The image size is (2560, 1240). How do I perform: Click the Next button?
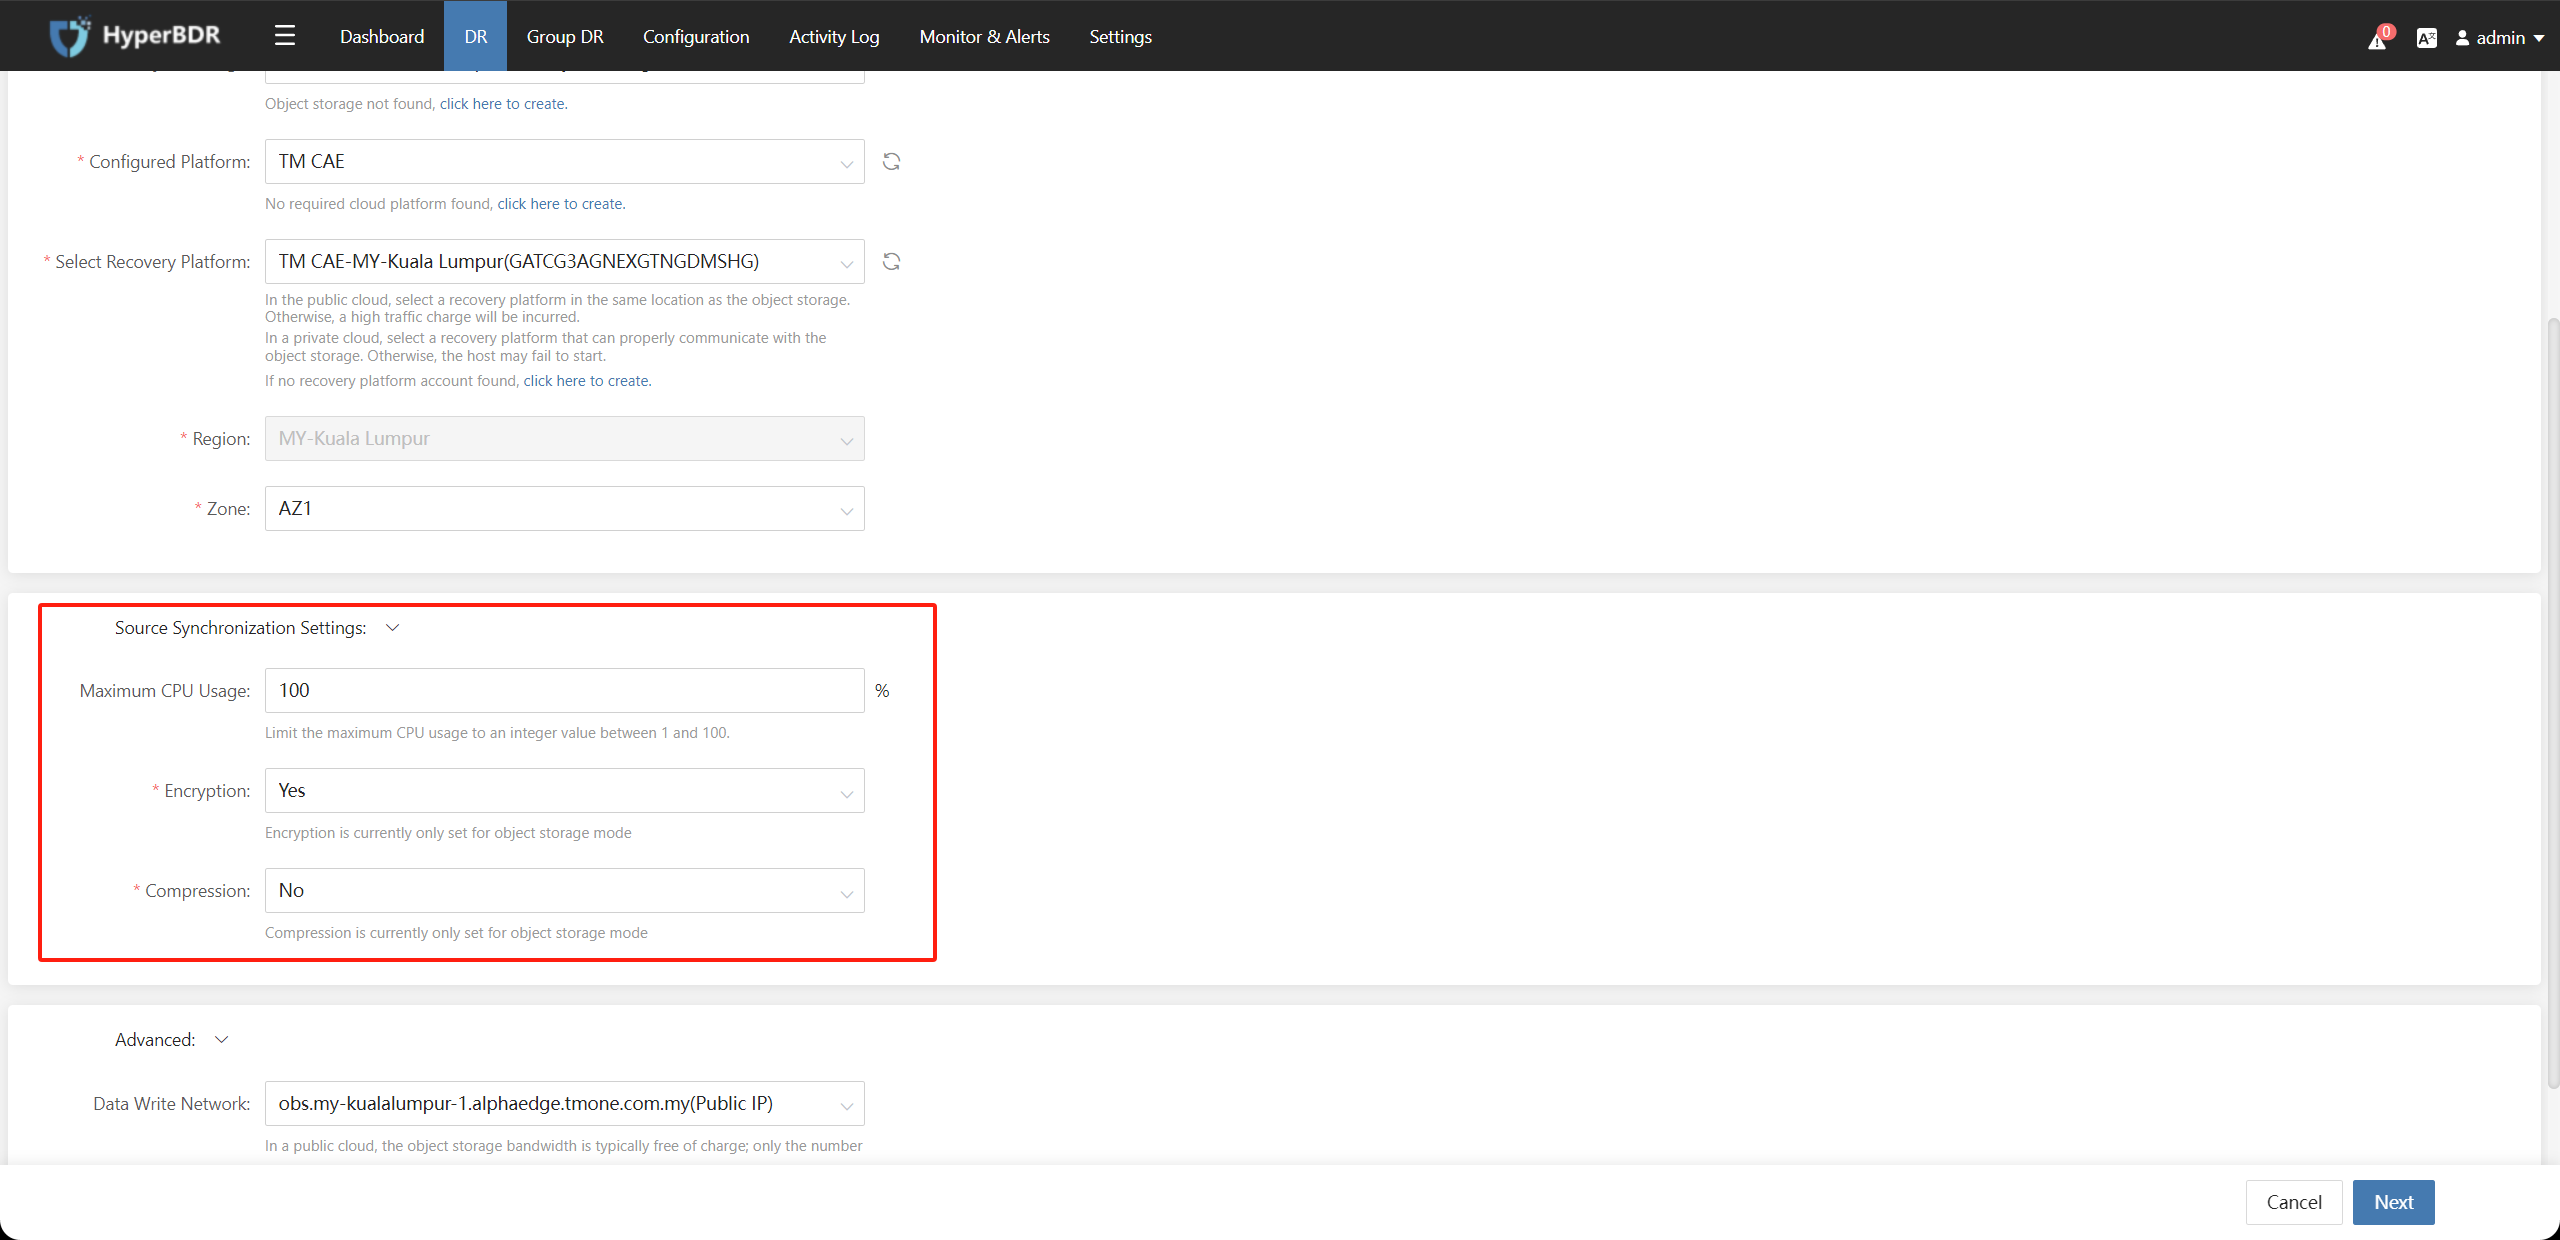(x=2394, y=1202)
